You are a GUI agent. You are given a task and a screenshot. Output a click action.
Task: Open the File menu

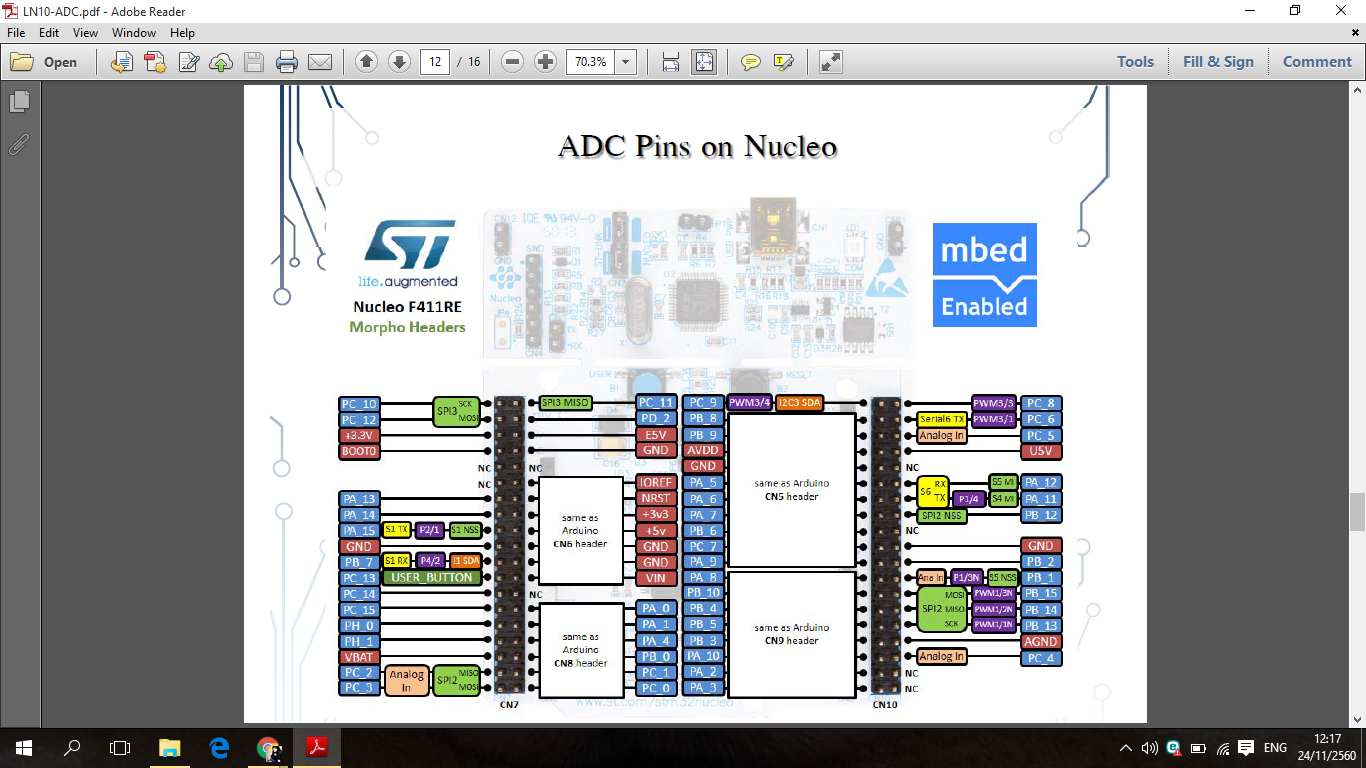(16, 33)
